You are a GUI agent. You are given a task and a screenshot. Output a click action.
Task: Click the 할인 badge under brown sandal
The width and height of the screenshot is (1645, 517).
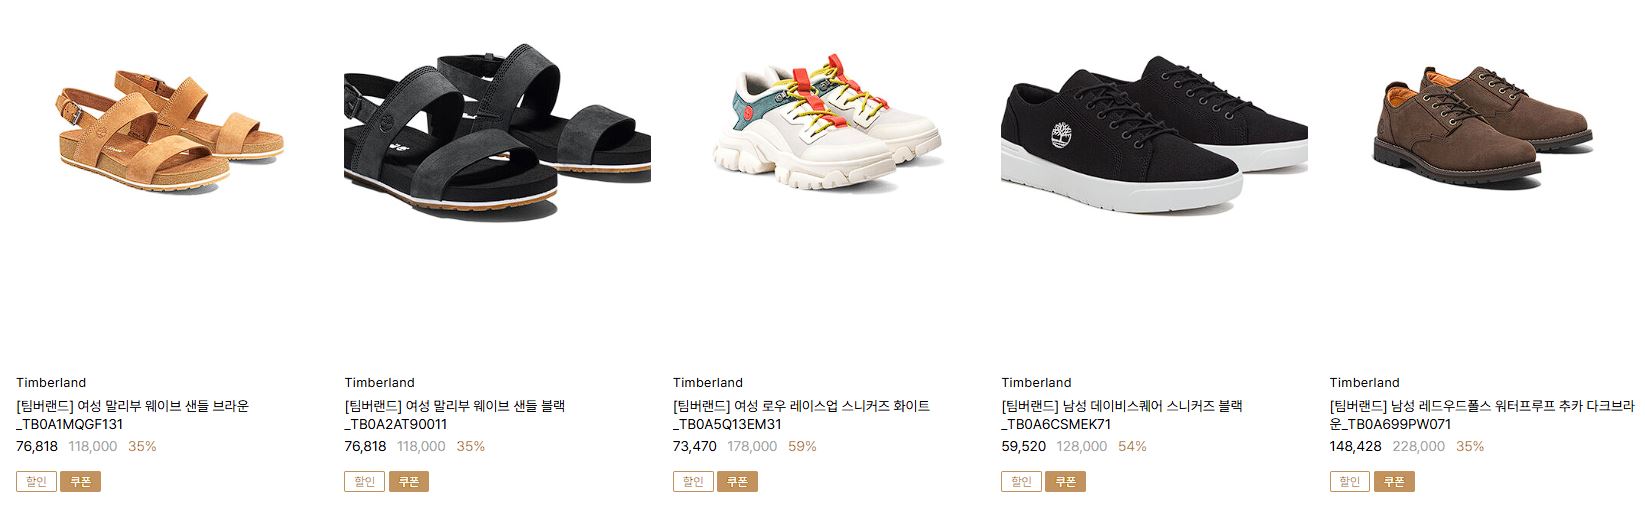point(36,482)
